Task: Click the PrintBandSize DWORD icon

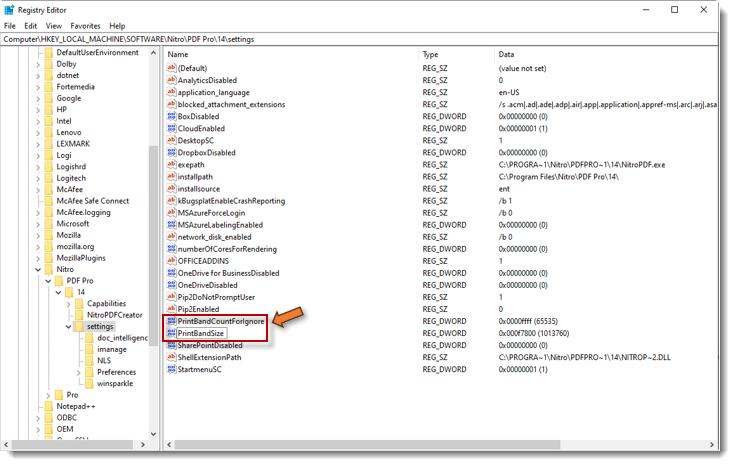Action: point(172,333)
